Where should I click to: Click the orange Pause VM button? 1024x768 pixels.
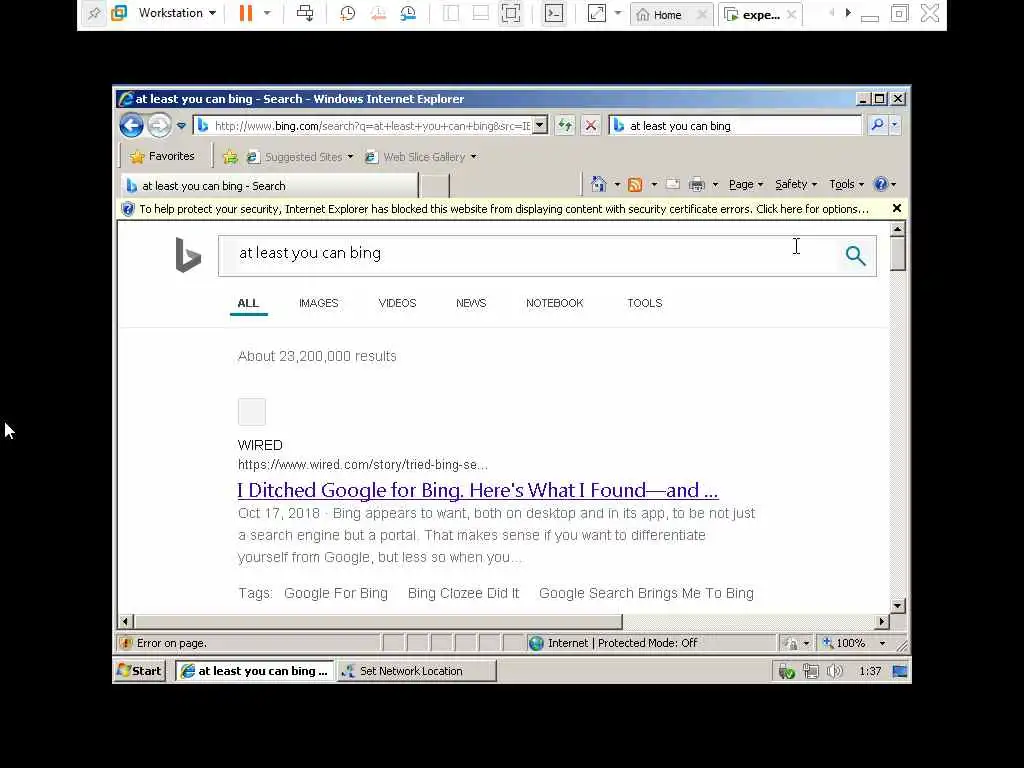pos(246,13)
